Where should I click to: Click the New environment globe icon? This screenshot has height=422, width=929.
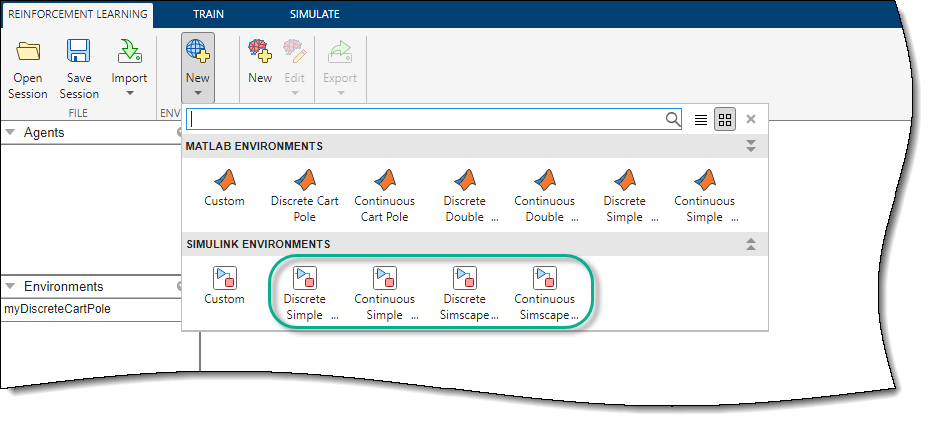(x=198, y=53)
